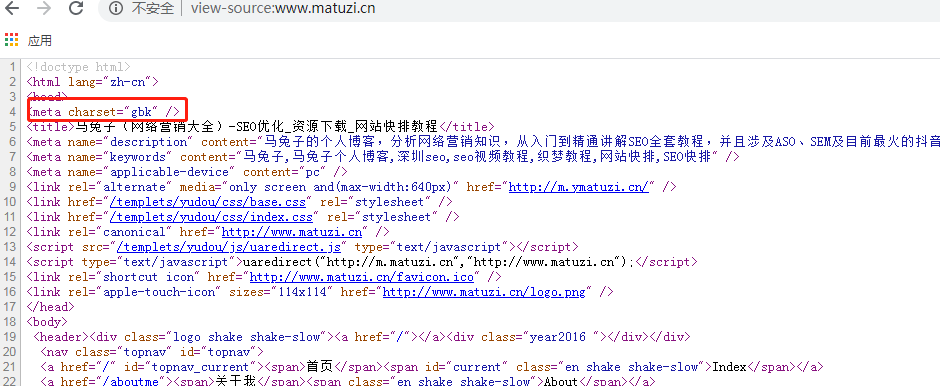The width and height of the screenshot is (940, 386).
Task: Click line number 21
Action: click(10, 367)
